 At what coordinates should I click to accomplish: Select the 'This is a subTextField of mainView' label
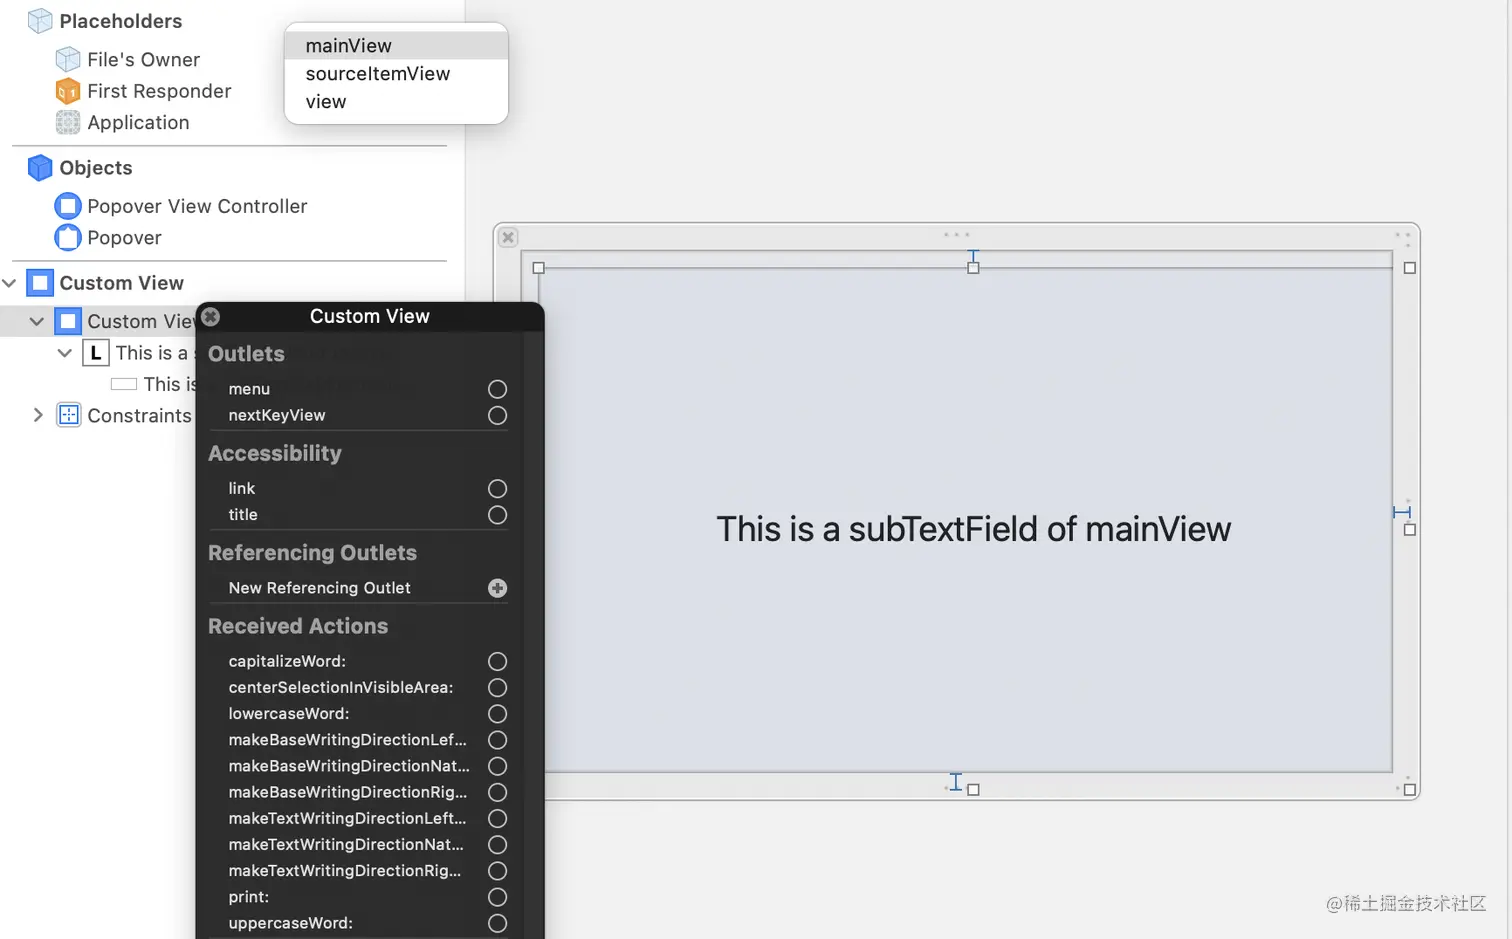pos(973,529)
